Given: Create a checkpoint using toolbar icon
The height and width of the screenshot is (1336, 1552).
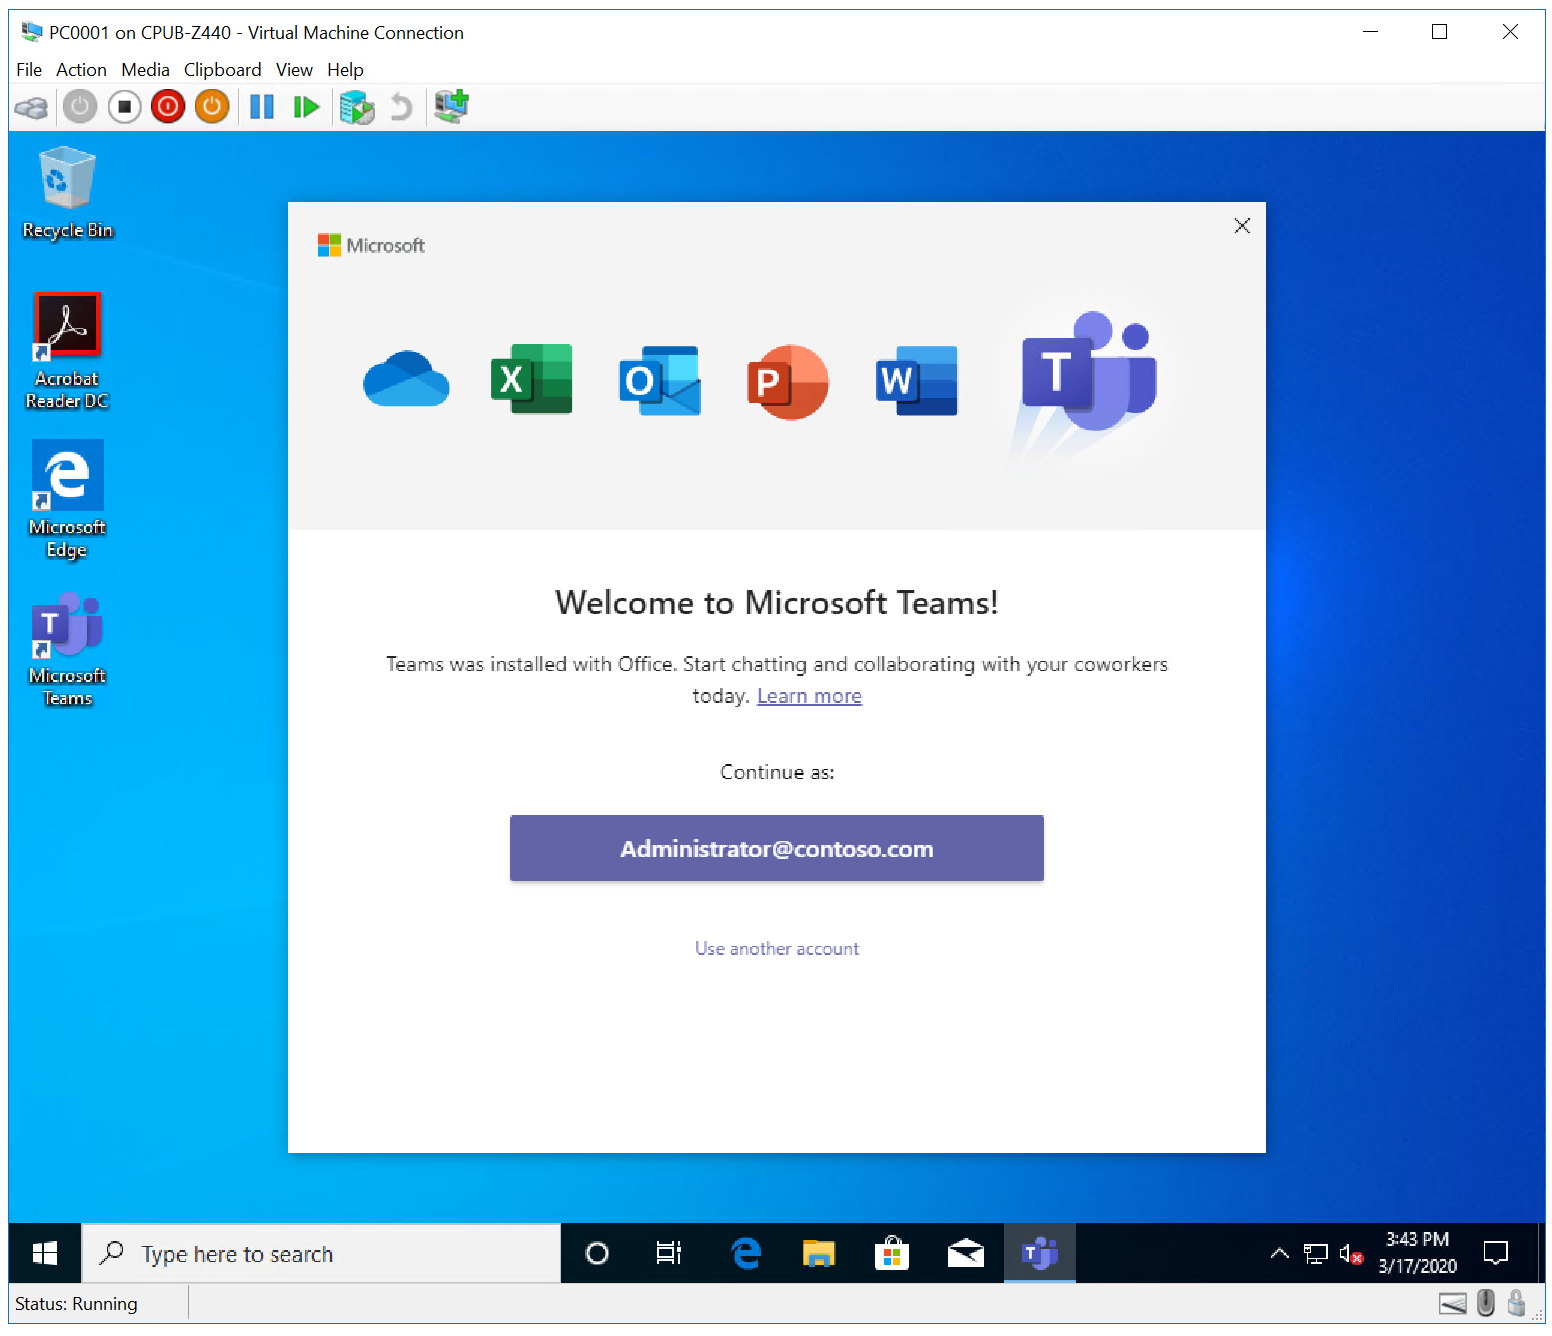Looking at the screenshot, I should [x=357, y=106].
